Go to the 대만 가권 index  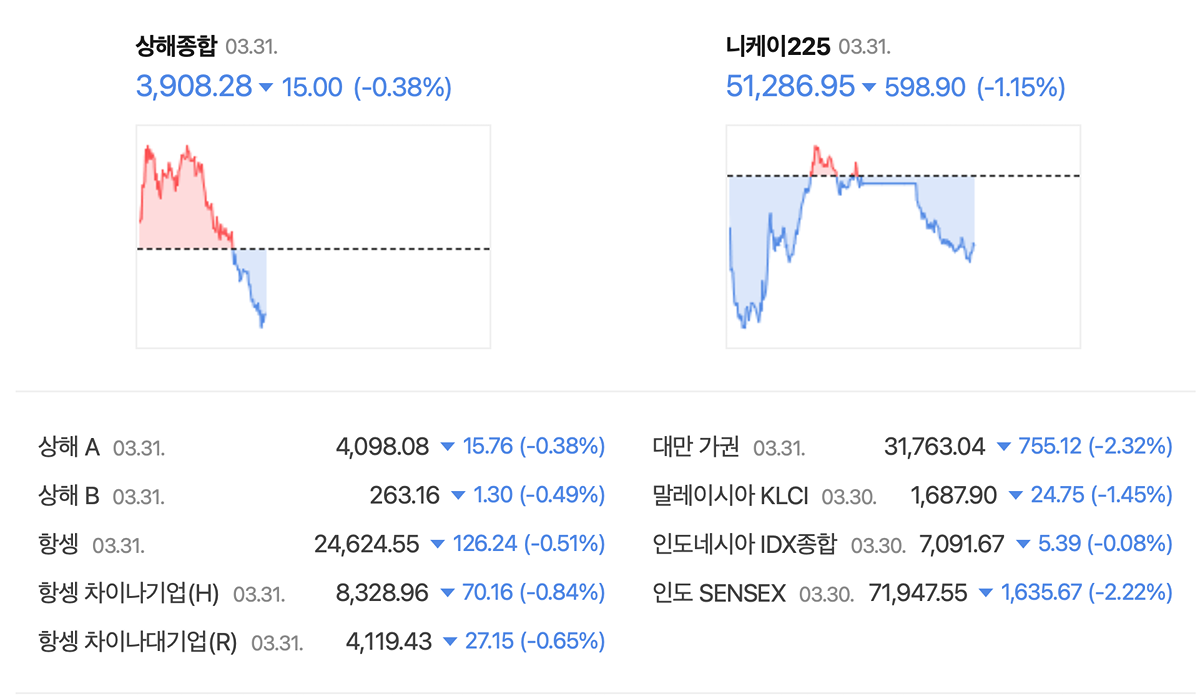695,447
